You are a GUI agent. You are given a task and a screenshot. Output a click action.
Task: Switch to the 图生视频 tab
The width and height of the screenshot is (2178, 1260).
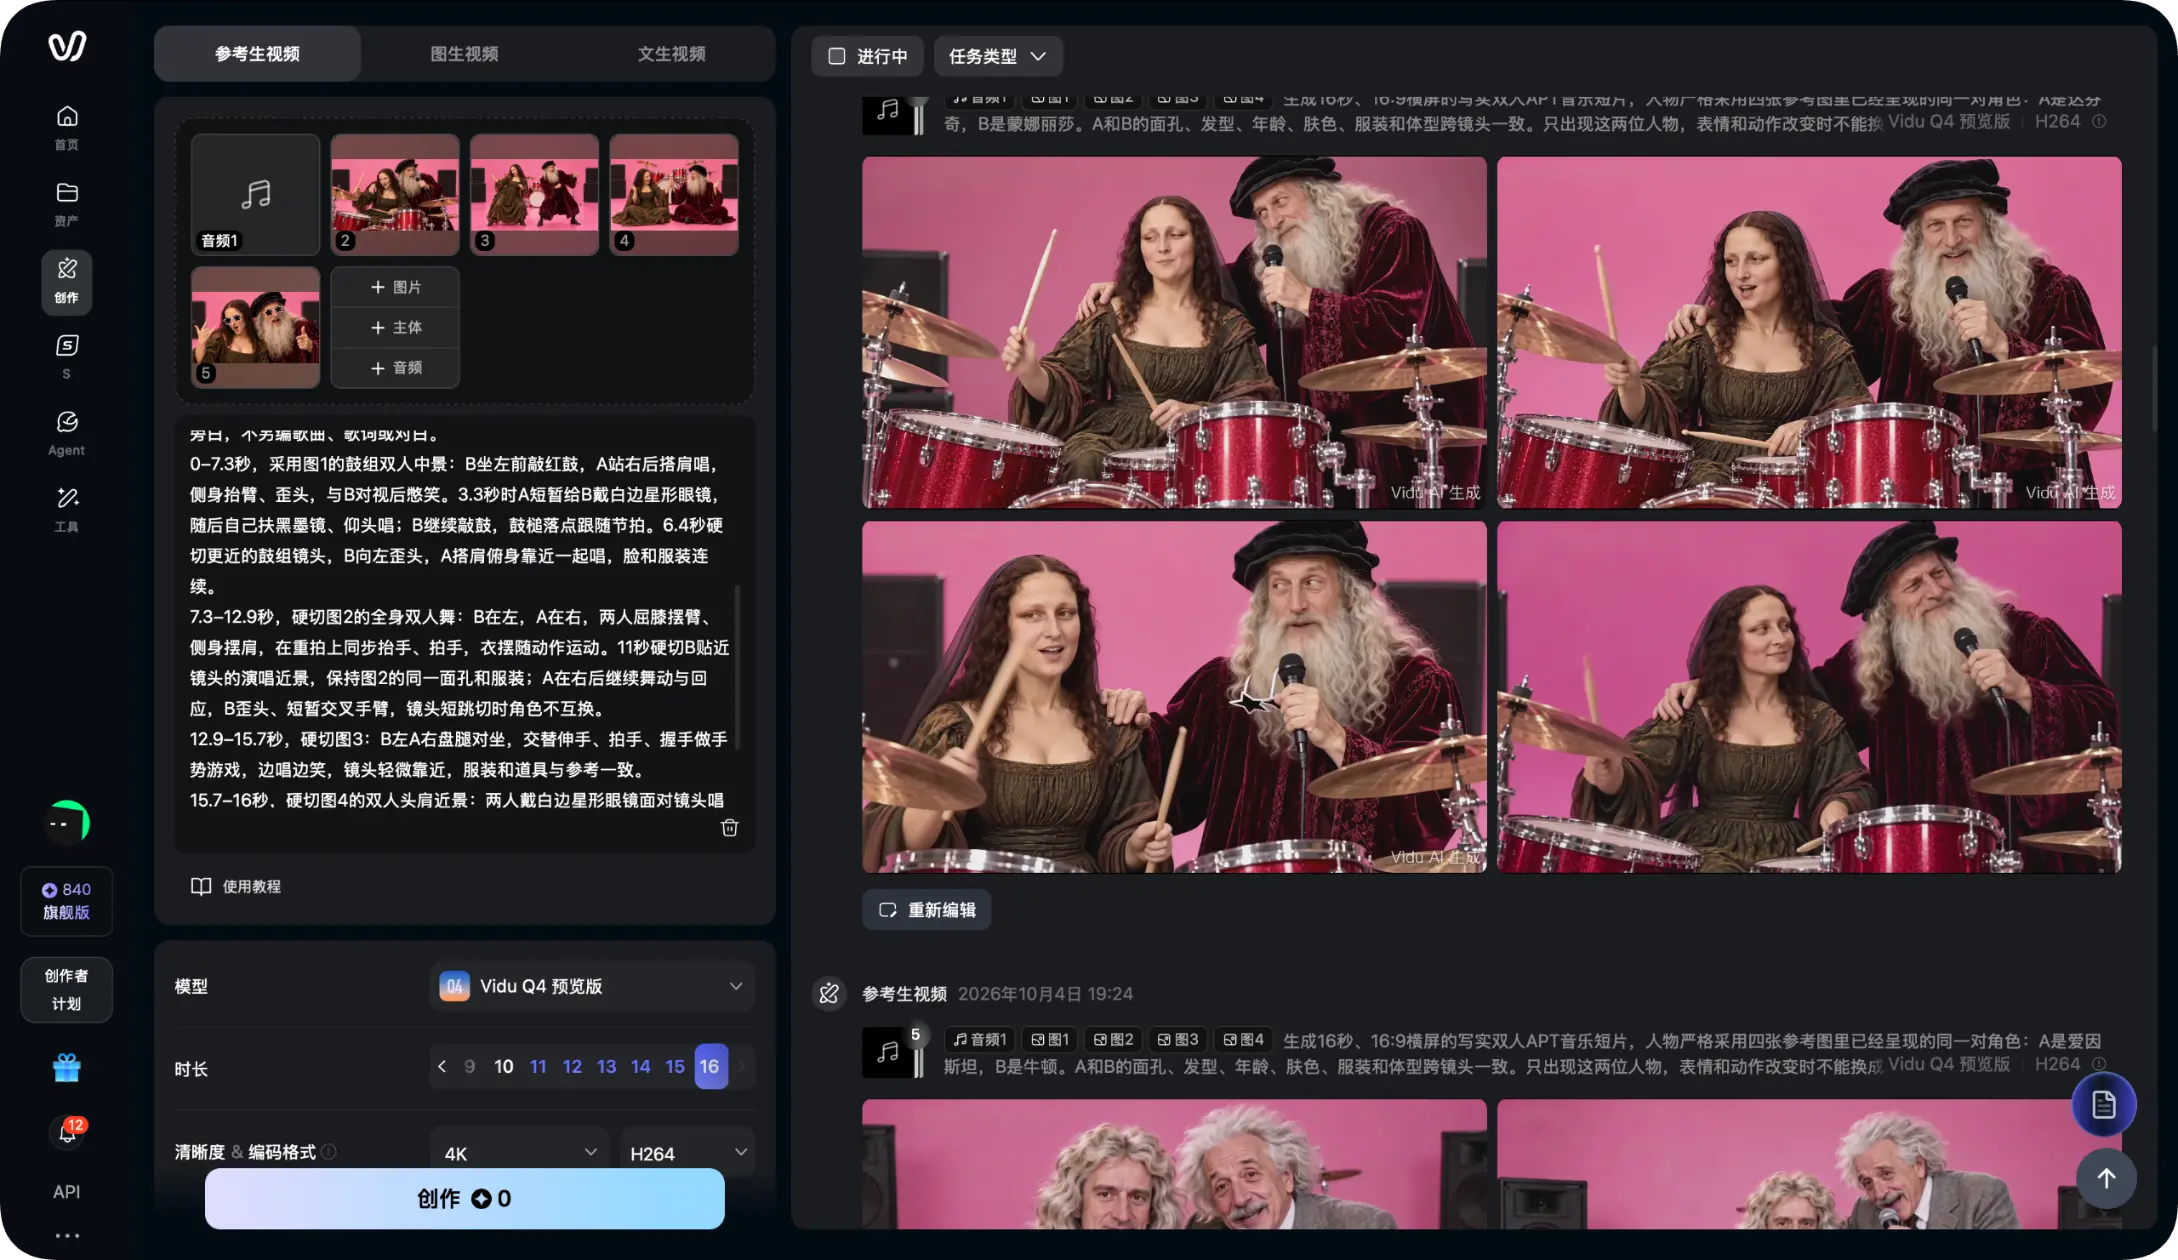464,54
